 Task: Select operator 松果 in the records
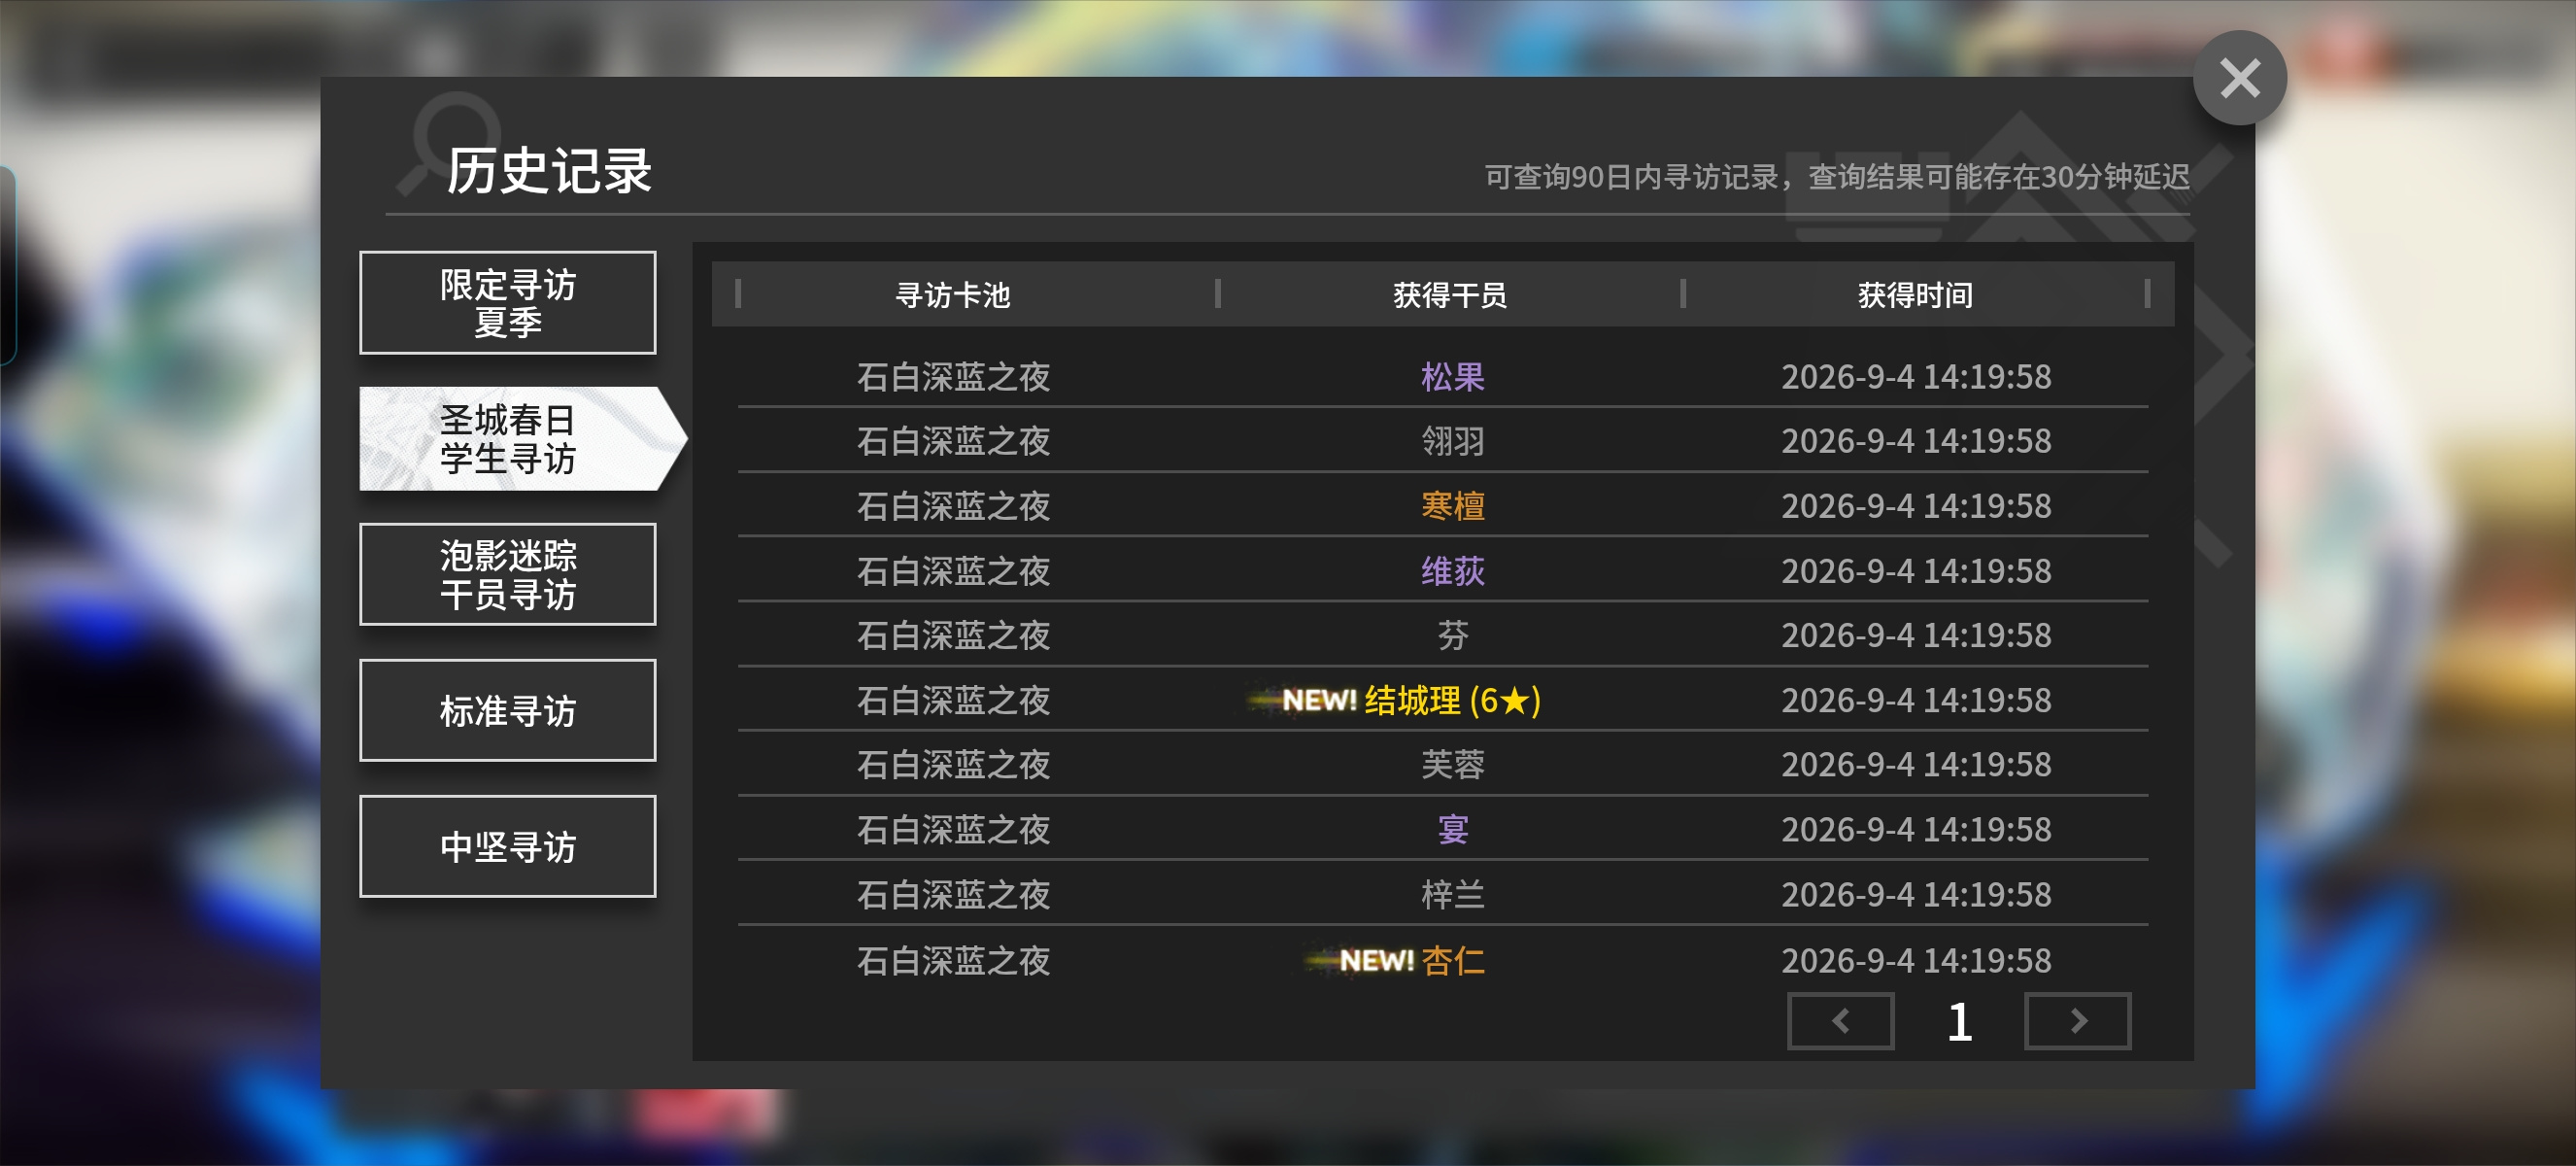click(1453, 377)
